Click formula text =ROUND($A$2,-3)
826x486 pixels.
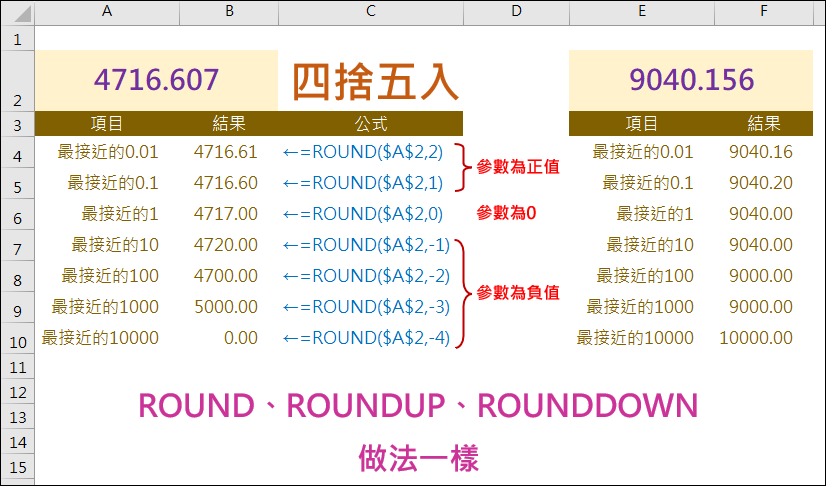[x=375, y=308]
